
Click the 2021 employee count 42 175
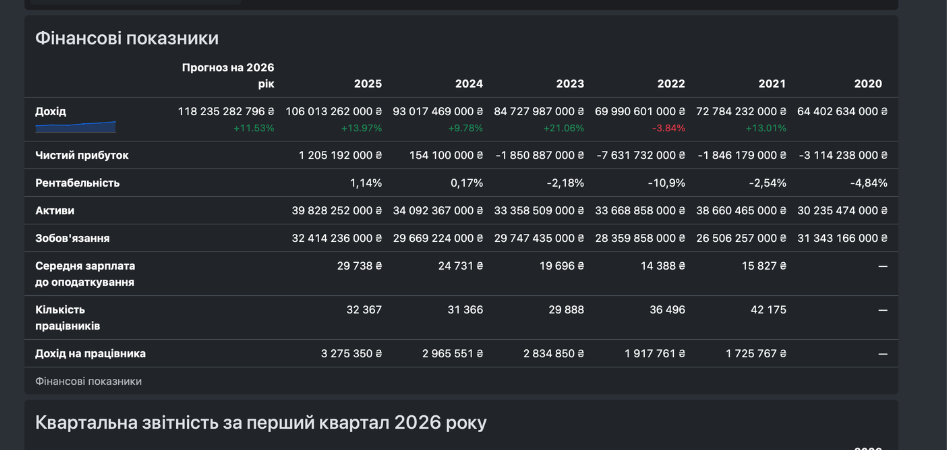point(767,310)
